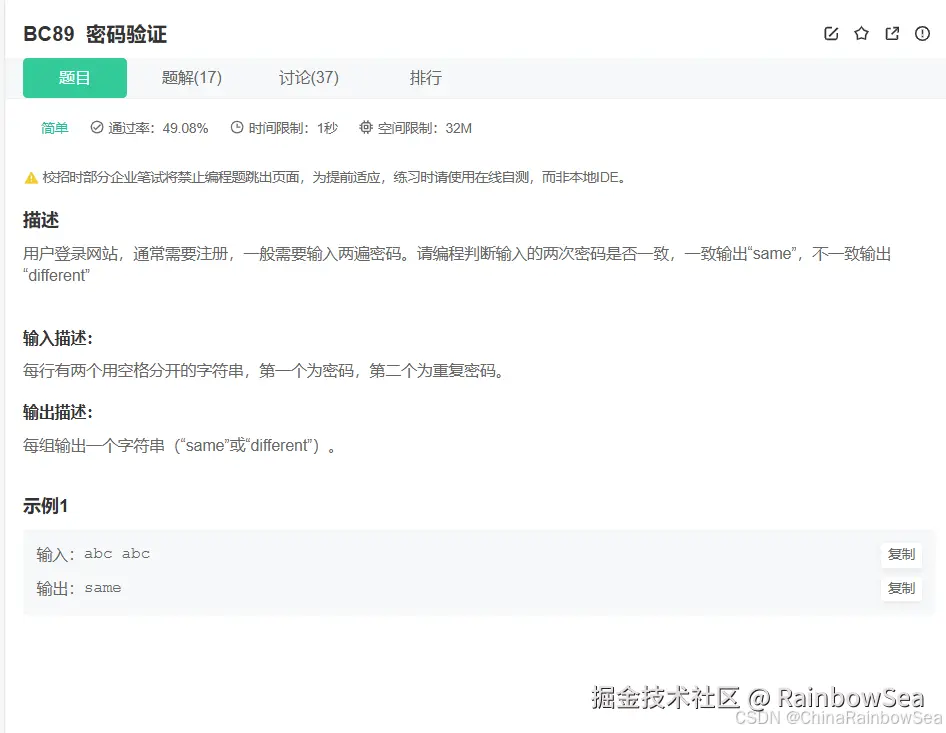Copy the sample output with 复制 button
Screen dimensions: 946x733
click(900, 589)
